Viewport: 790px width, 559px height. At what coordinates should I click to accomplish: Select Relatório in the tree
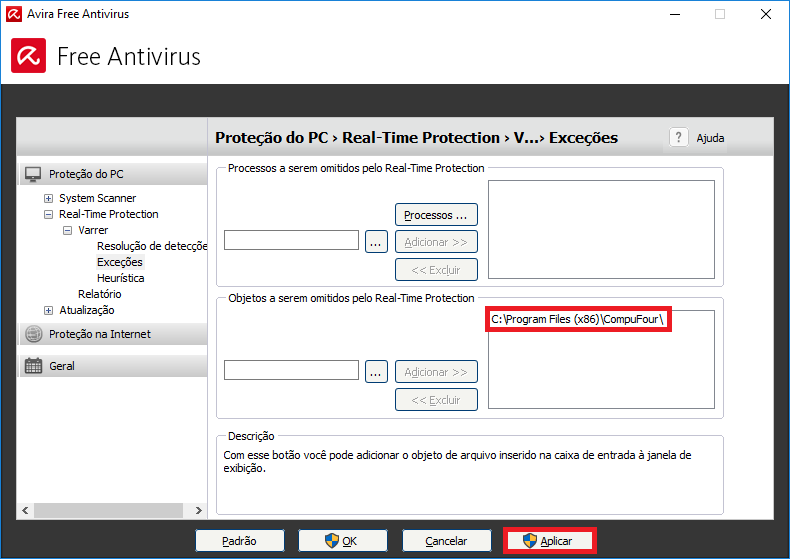(99, 294)
